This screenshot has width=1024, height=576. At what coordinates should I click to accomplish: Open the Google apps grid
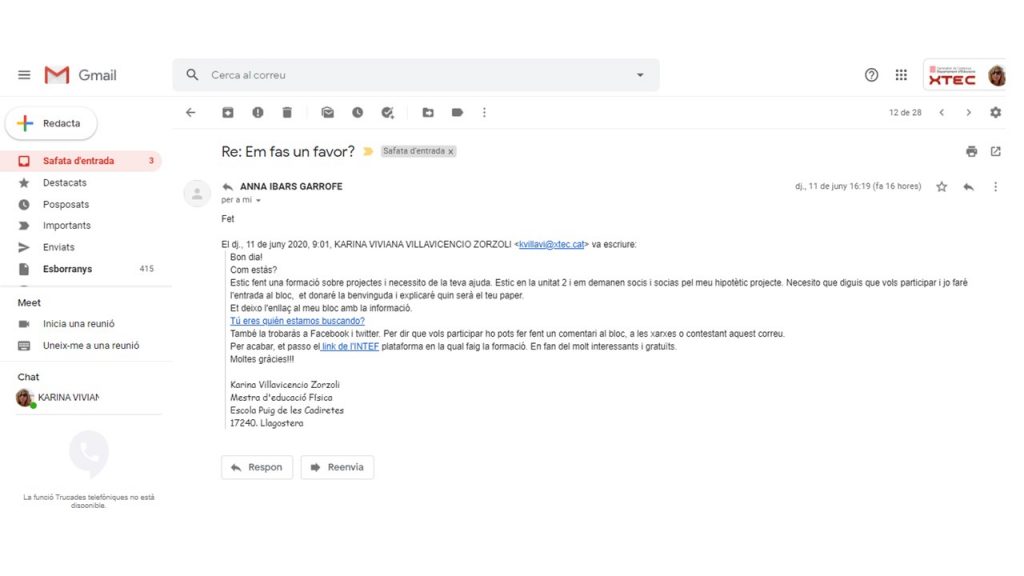tap(901, 75)
